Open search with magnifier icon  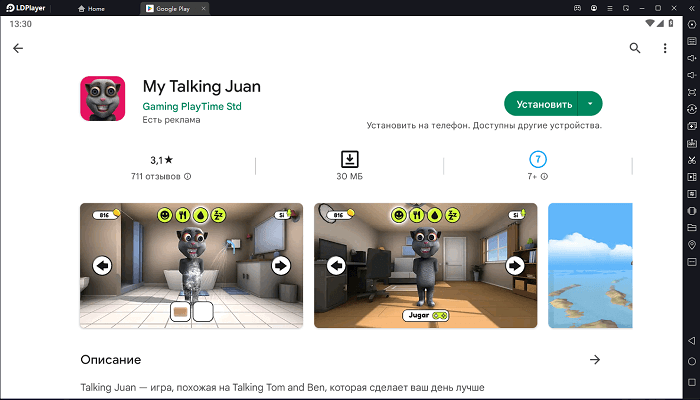tap(635, 48)
